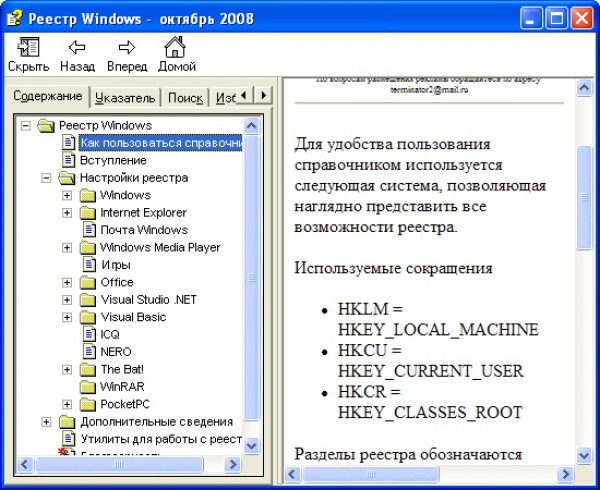600x490 pixels.
Task: Click the page icon next to Утилиты для работы
Action: click(68, 438)
